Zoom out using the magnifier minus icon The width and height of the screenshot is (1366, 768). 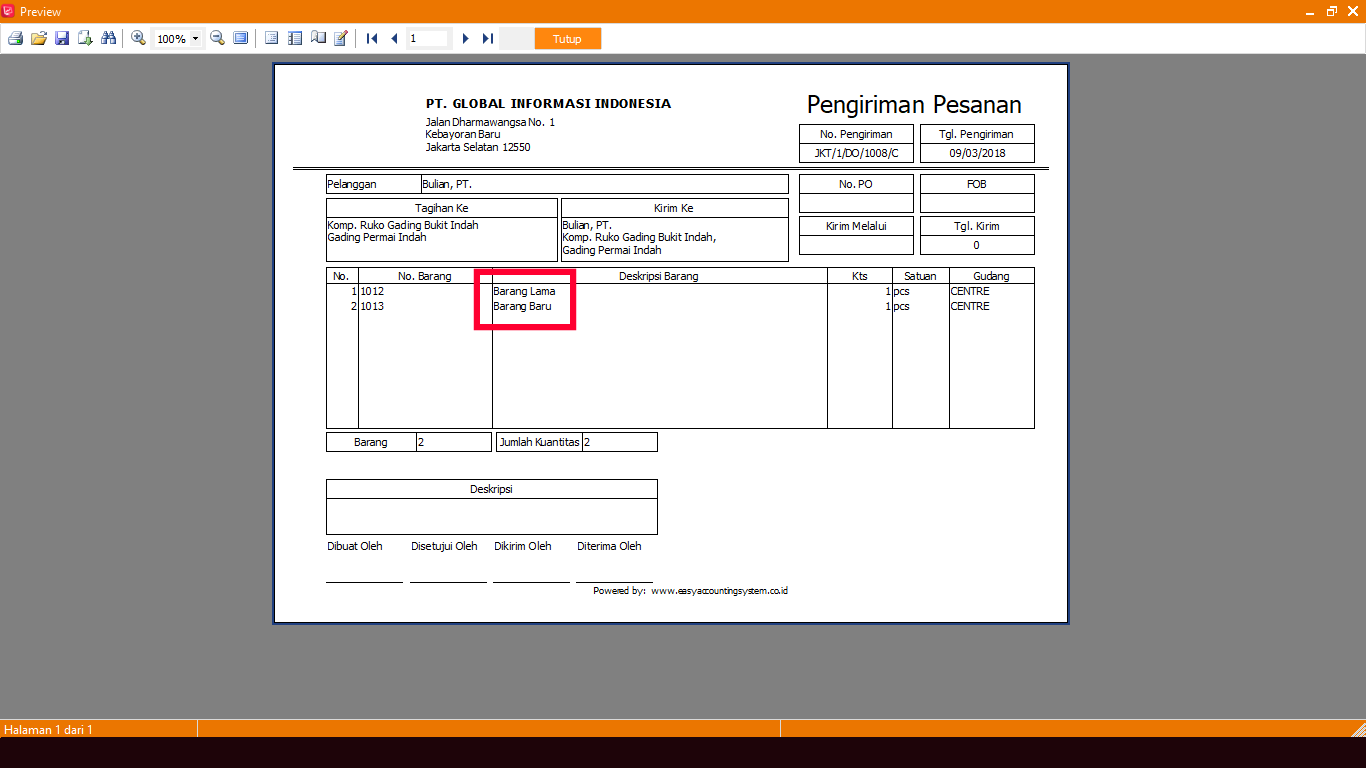(217, 39)
